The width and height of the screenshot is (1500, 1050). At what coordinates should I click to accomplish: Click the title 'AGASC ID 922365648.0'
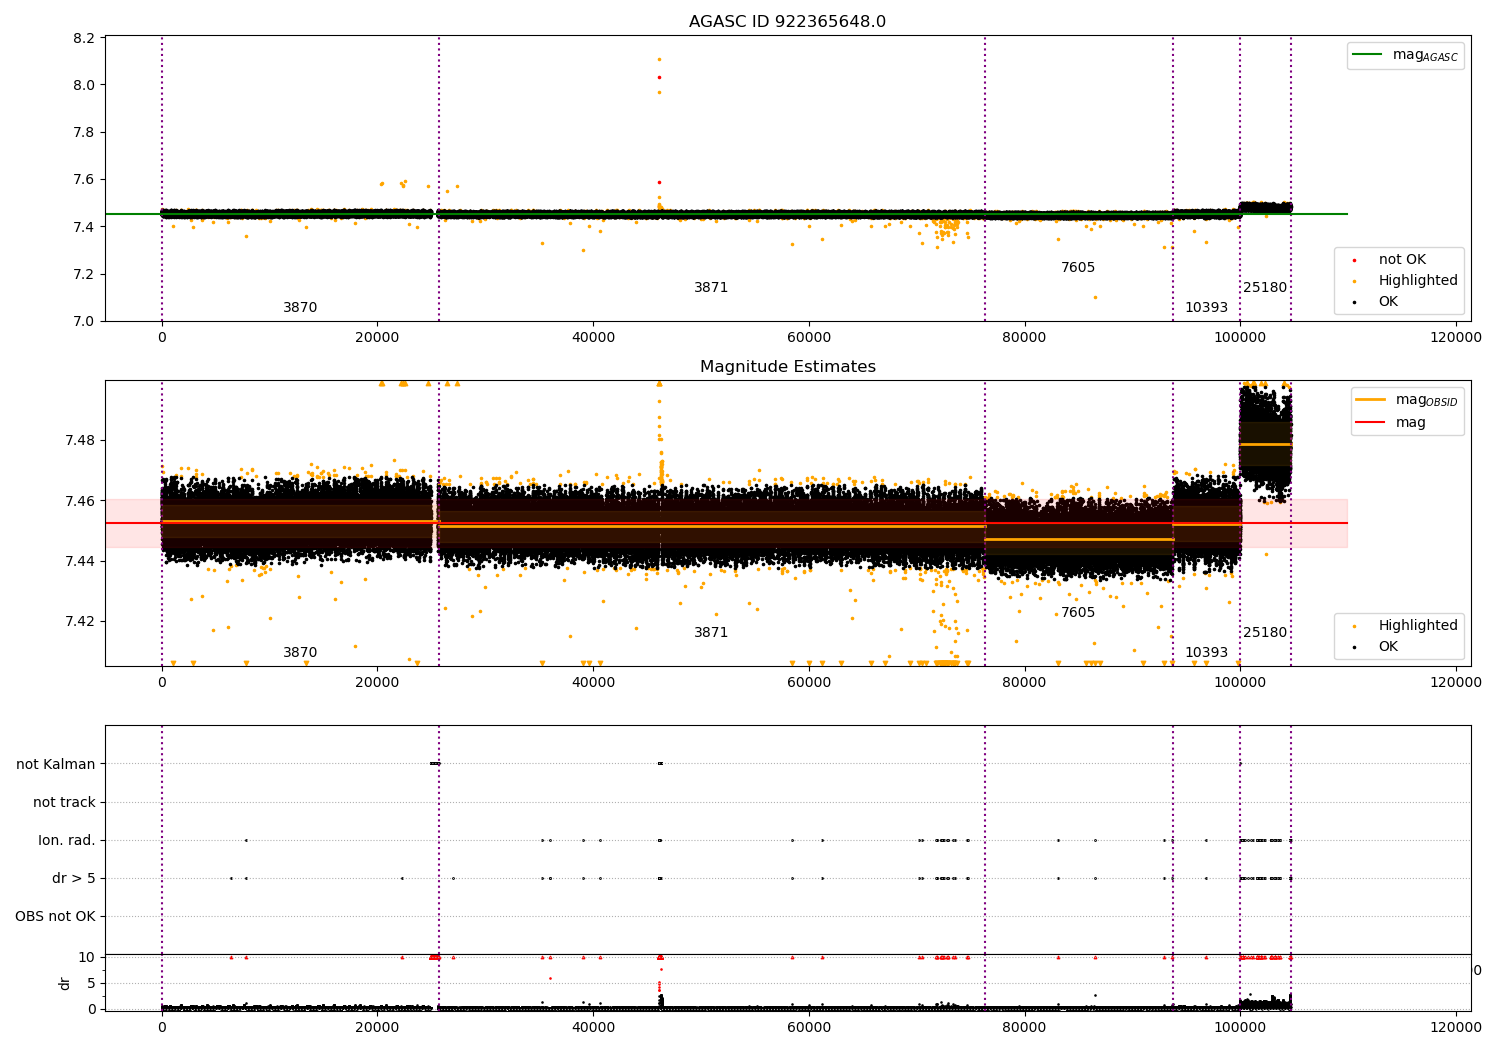pos(787,22)
